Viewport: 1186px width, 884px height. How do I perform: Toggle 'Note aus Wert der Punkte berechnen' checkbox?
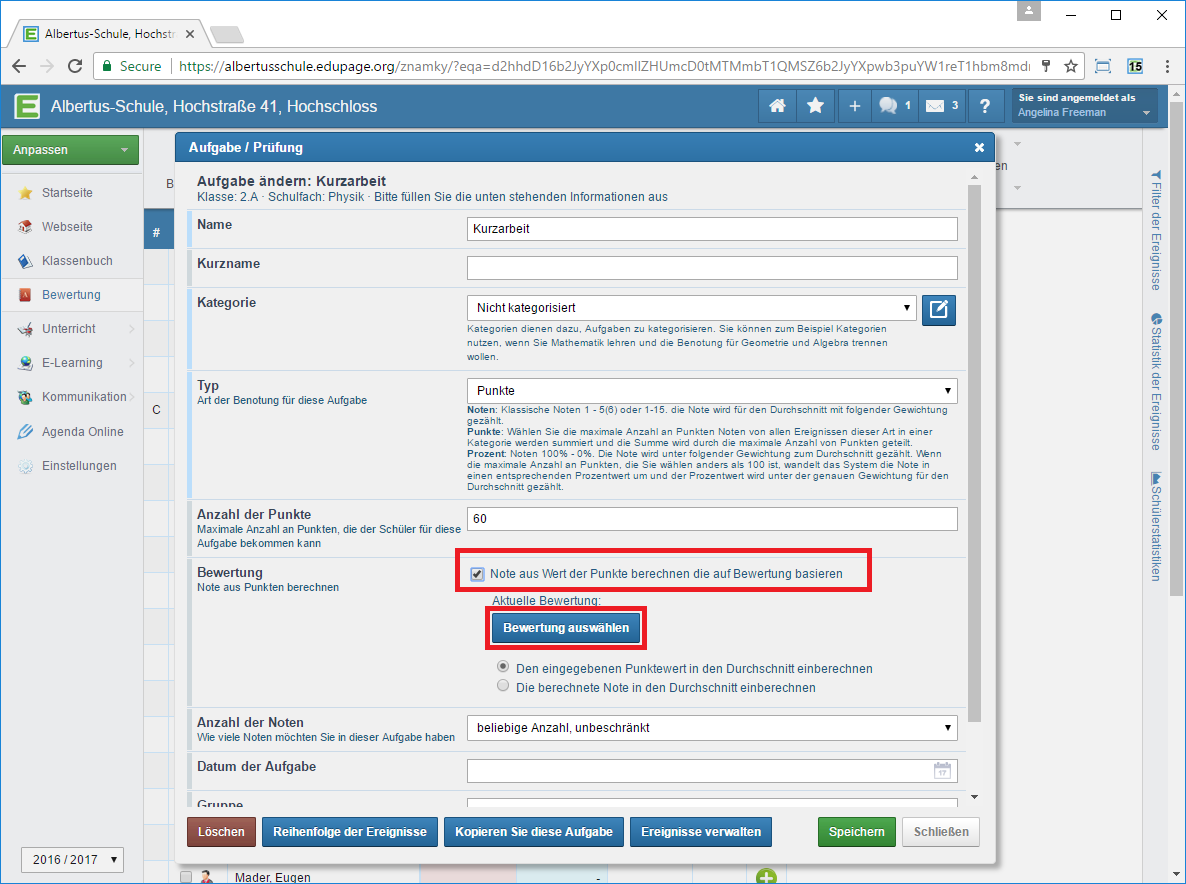[x=477, y=574]
